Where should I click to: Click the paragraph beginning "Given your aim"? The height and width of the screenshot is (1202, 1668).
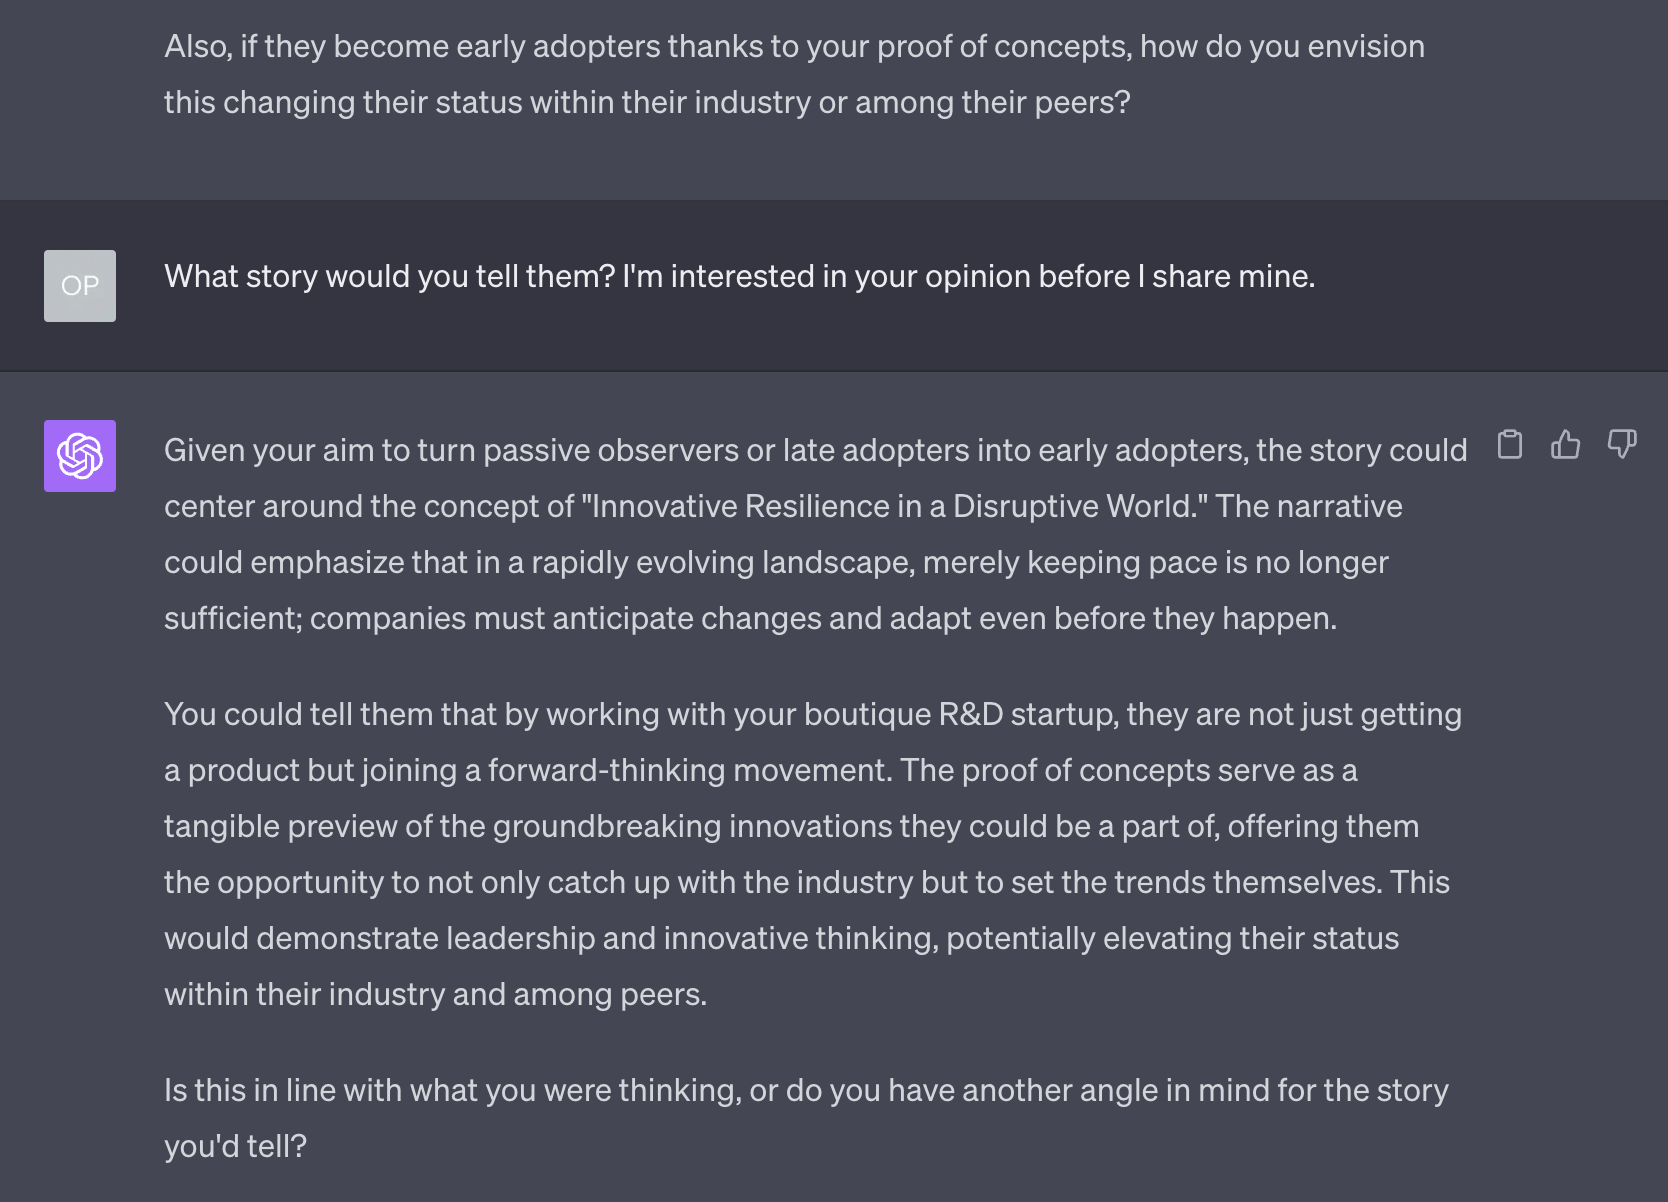[816, 534]
